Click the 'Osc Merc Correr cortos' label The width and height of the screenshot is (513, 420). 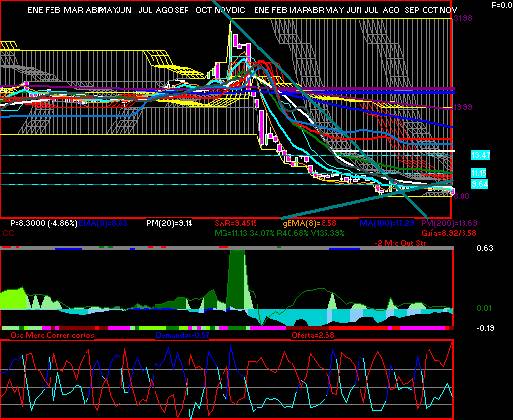coord(52,335)
